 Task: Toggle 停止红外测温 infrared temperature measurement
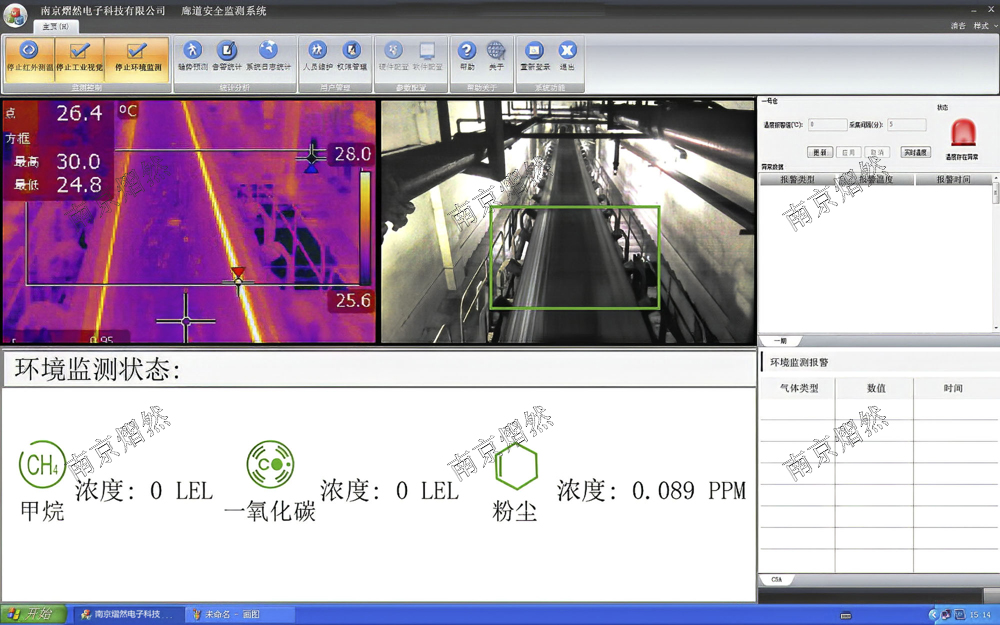(x=29, y=56)
